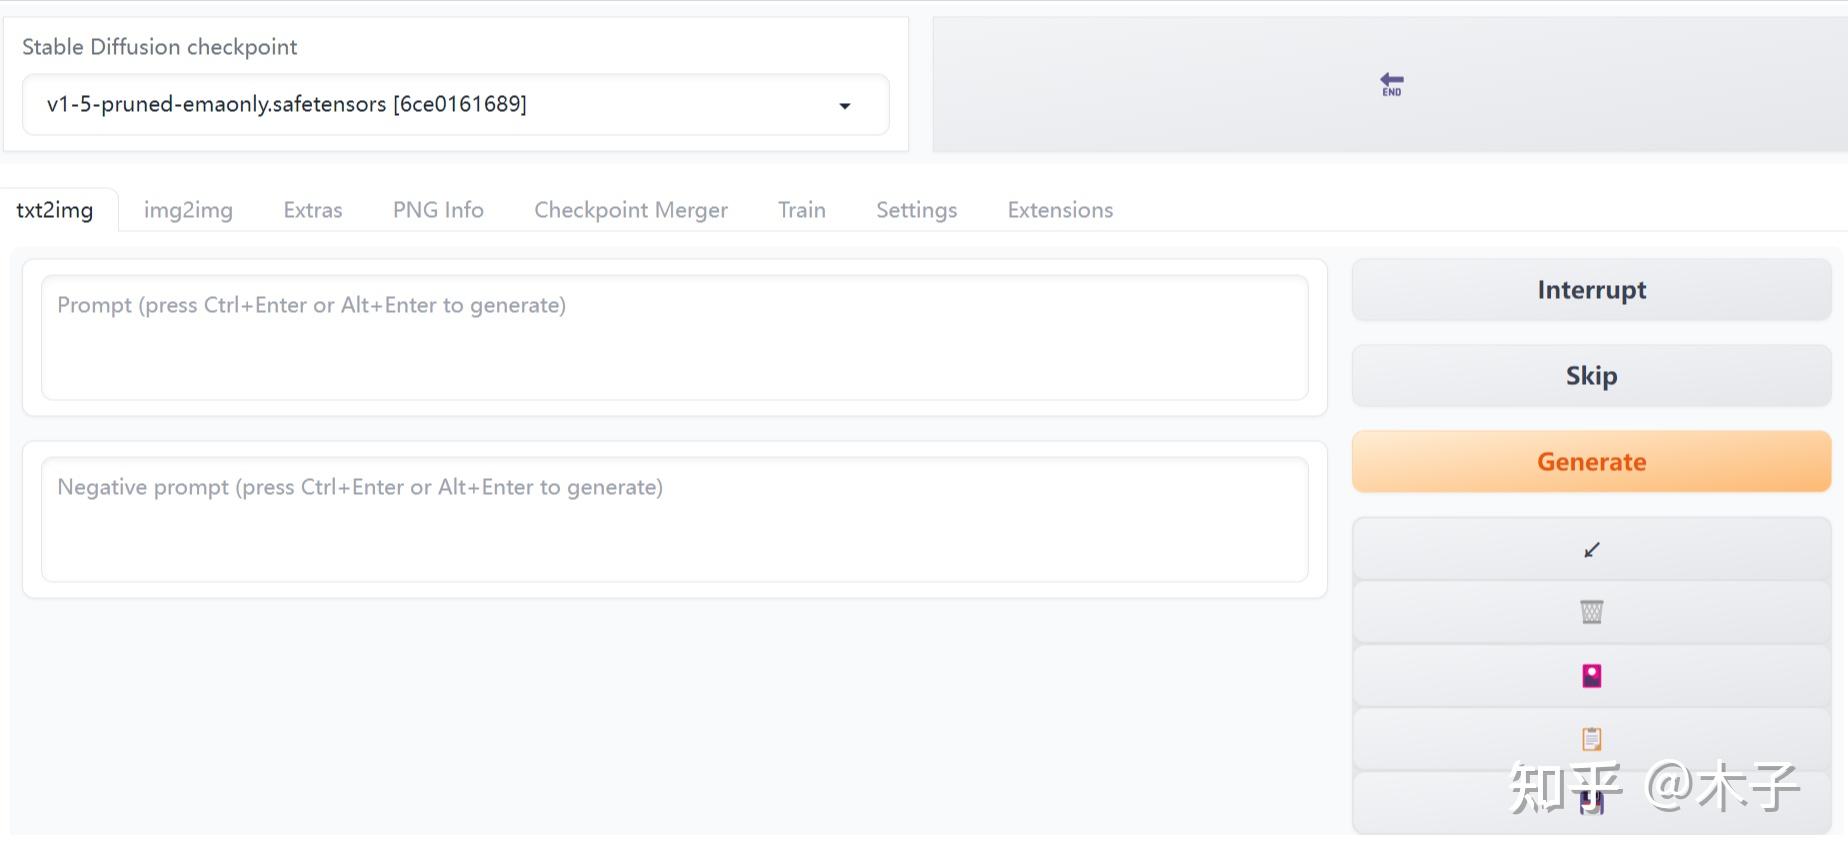
Task: Click the clipboard icon to apply styles
Action: (1591, 739)
